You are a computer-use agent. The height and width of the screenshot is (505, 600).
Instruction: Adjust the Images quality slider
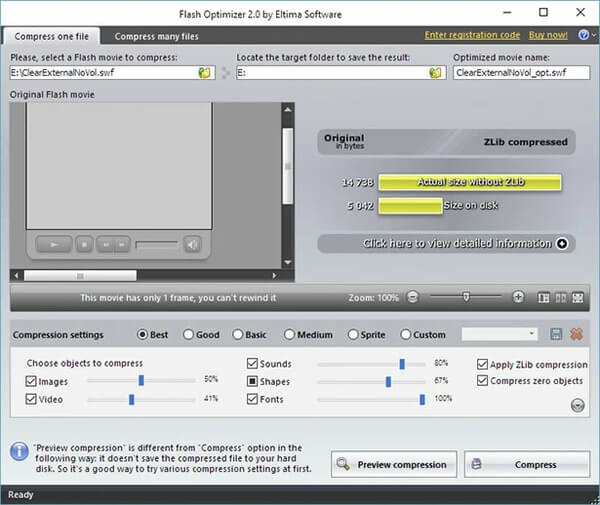[141, 380]
